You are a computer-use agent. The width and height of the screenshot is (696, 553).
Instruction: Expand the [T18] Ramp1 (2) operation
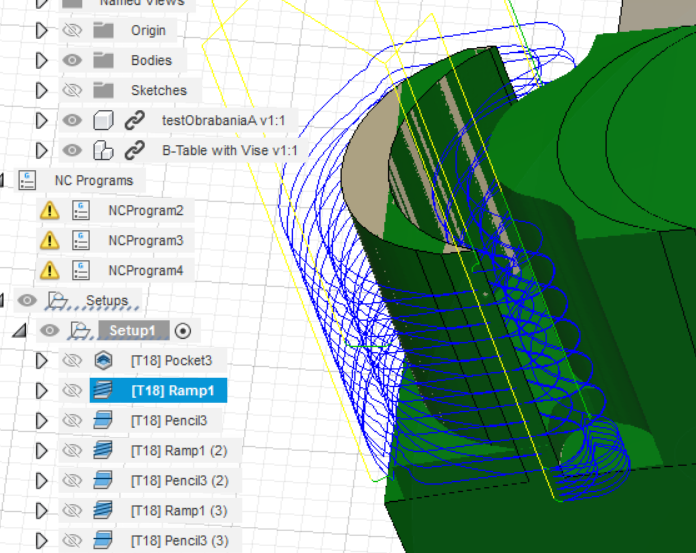[41, 450]
